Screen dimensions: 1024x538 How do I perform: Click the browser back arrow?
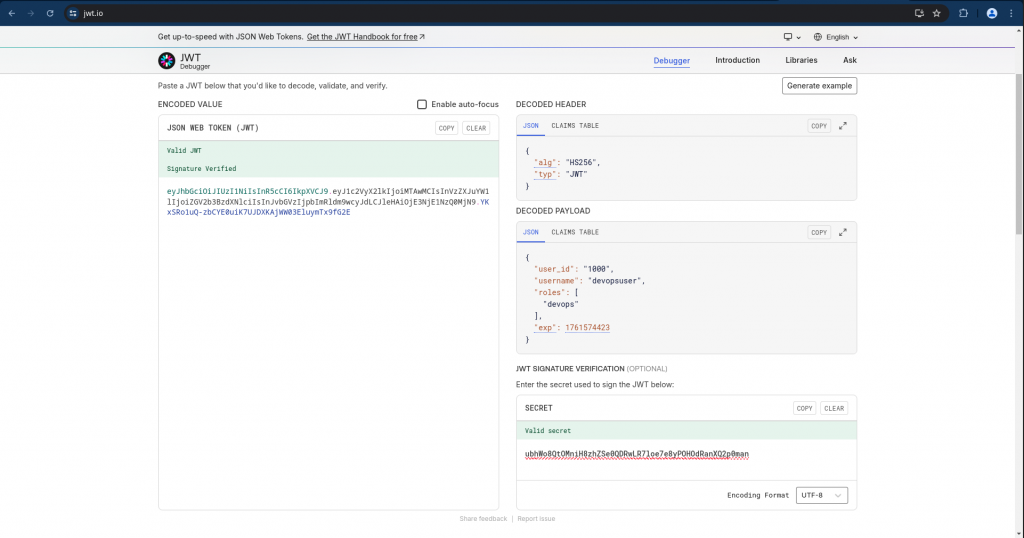[x=12, y=13]
